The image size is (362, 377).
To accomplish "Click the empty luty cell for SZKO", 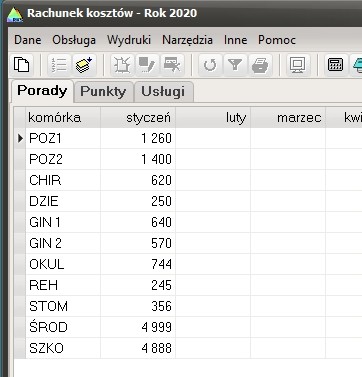I will click(213, 348).
